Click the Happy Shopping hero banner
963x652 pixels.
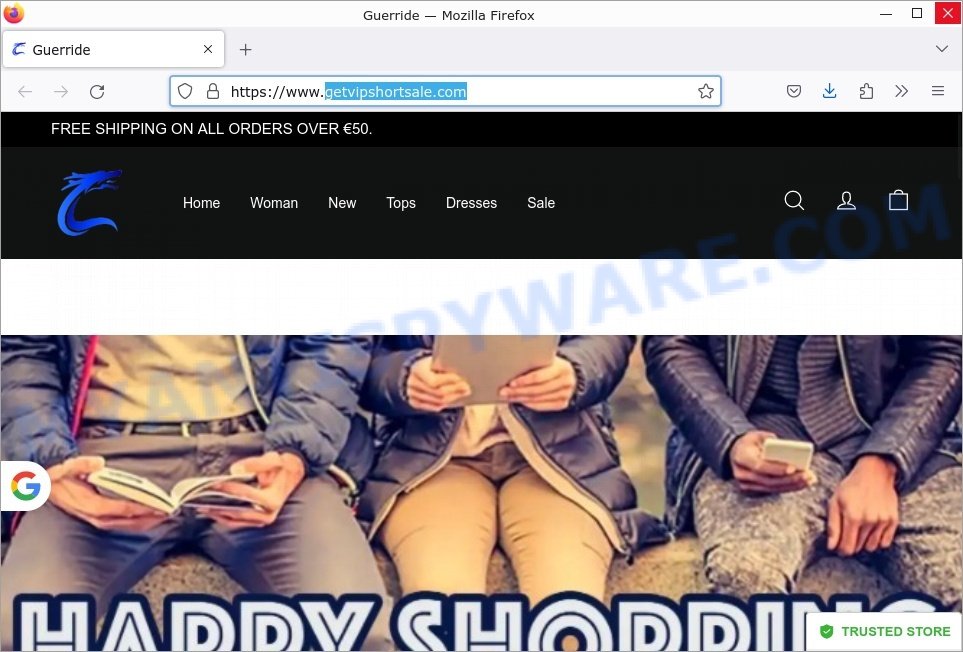click(x=482, y=493)
